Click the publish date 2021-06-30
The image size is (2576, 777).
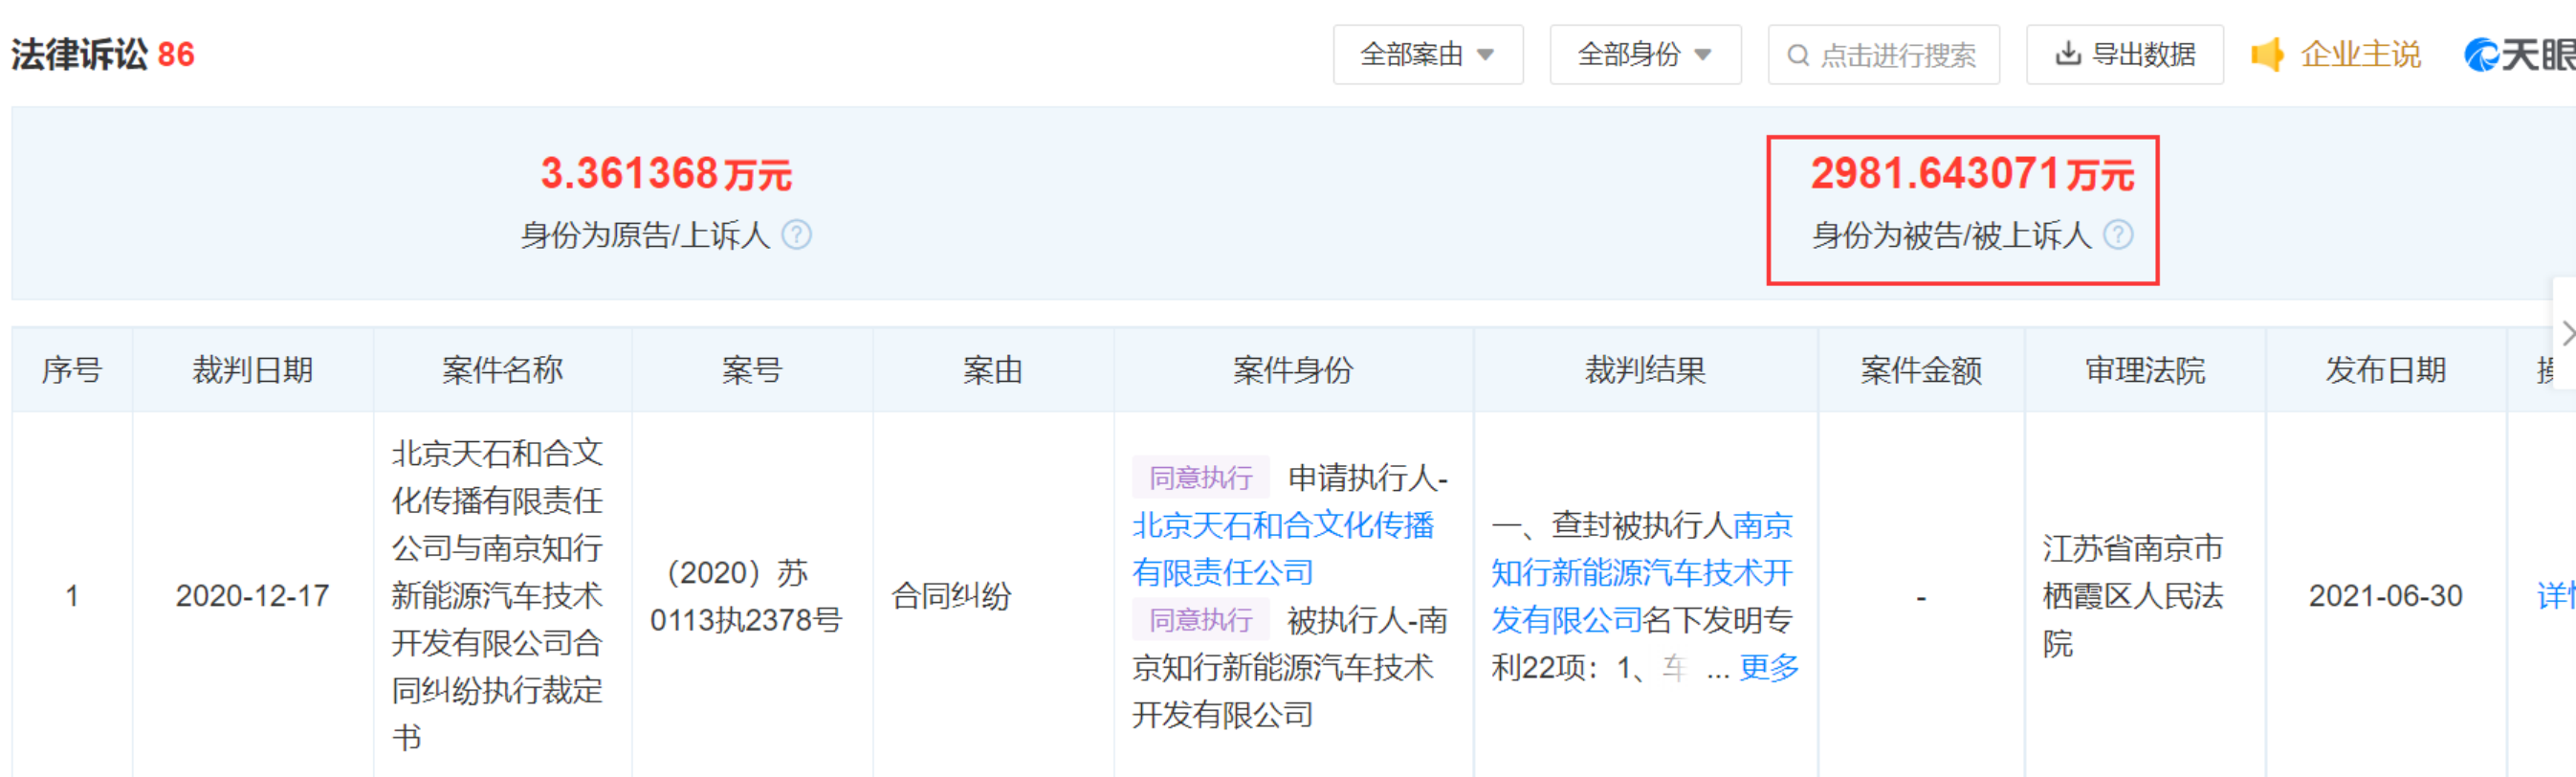[2386, 596]
